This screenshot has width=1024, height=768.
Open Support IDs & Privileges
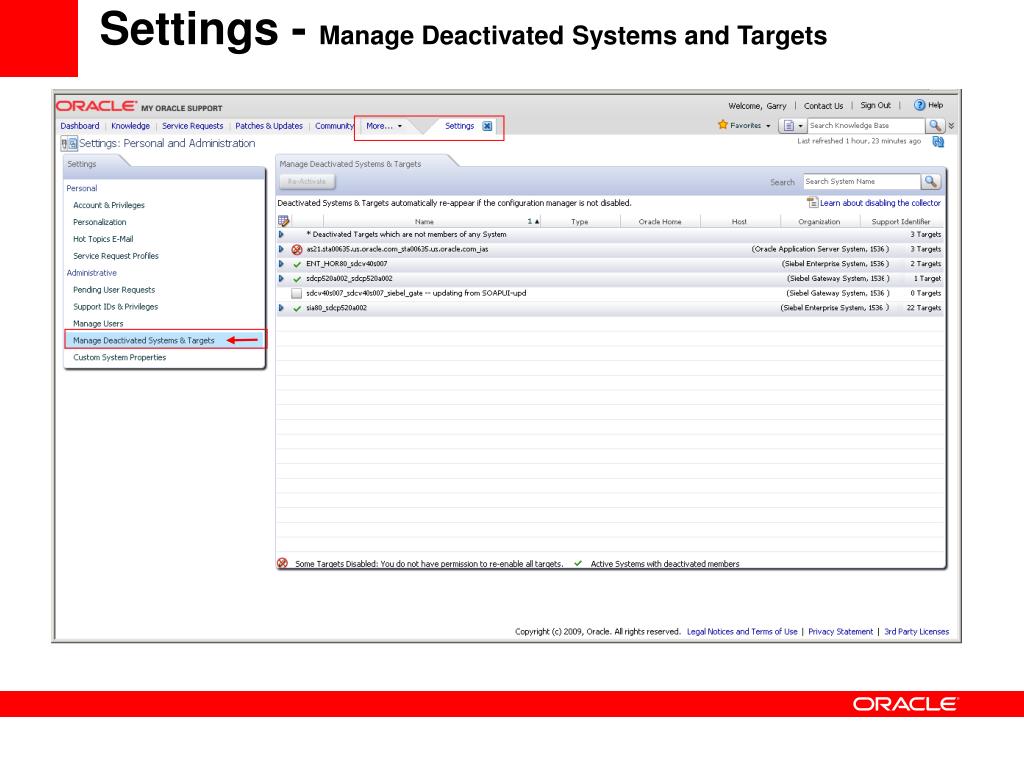115,307
